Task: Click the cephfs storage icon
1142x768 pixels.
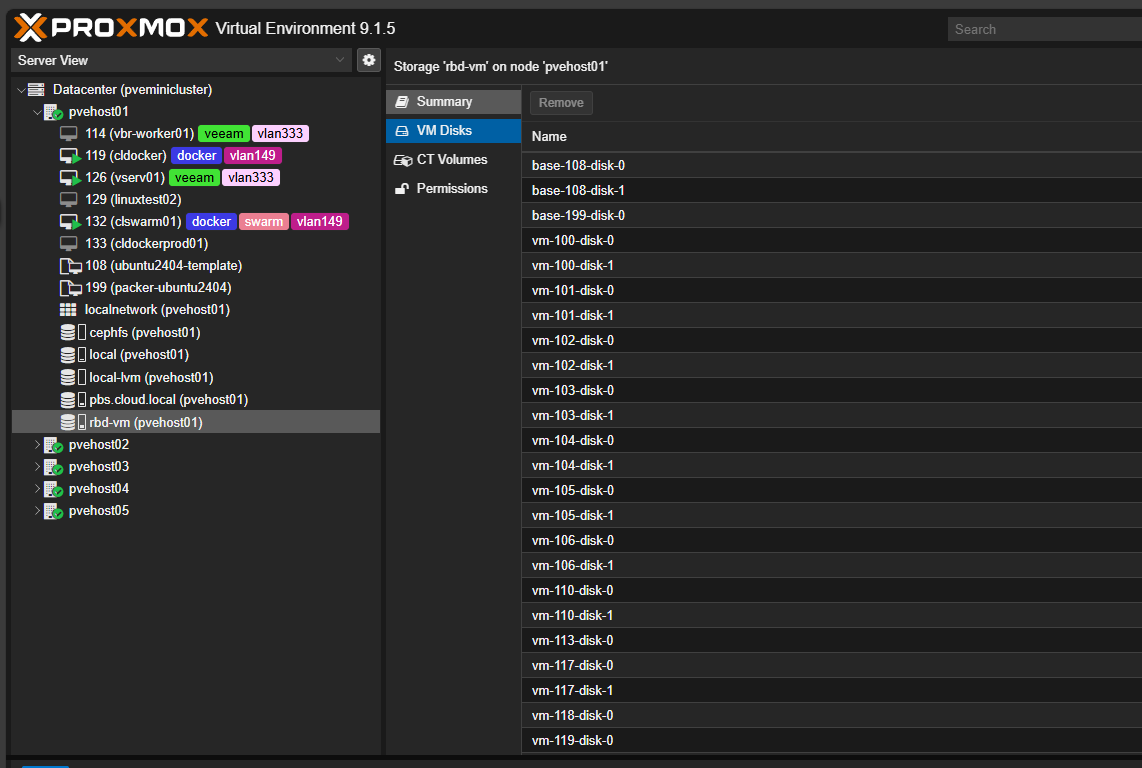Action: pos(73,332)
